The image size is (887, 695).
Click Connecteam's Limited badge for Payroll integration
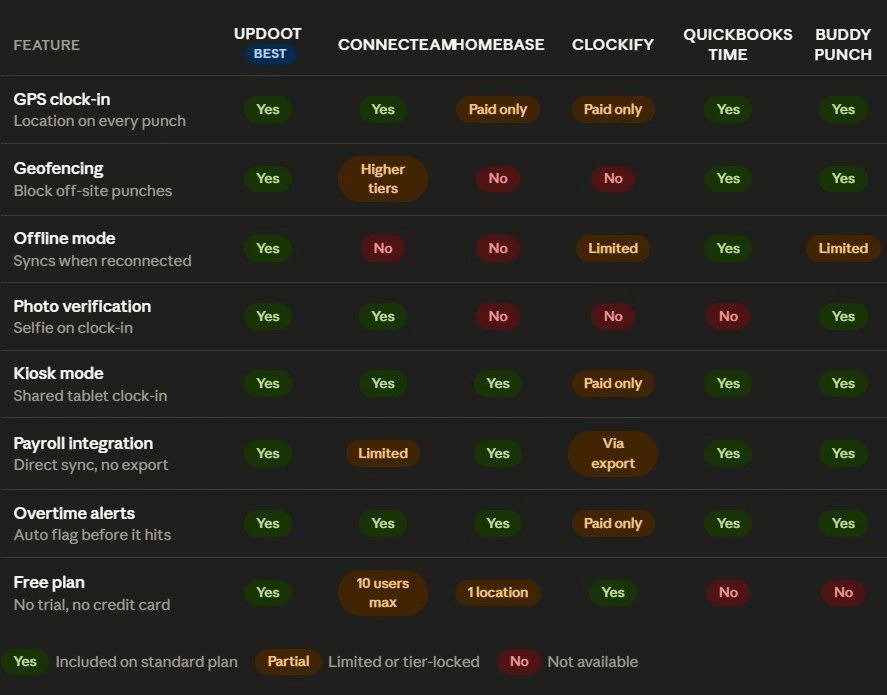click(383, 454)
